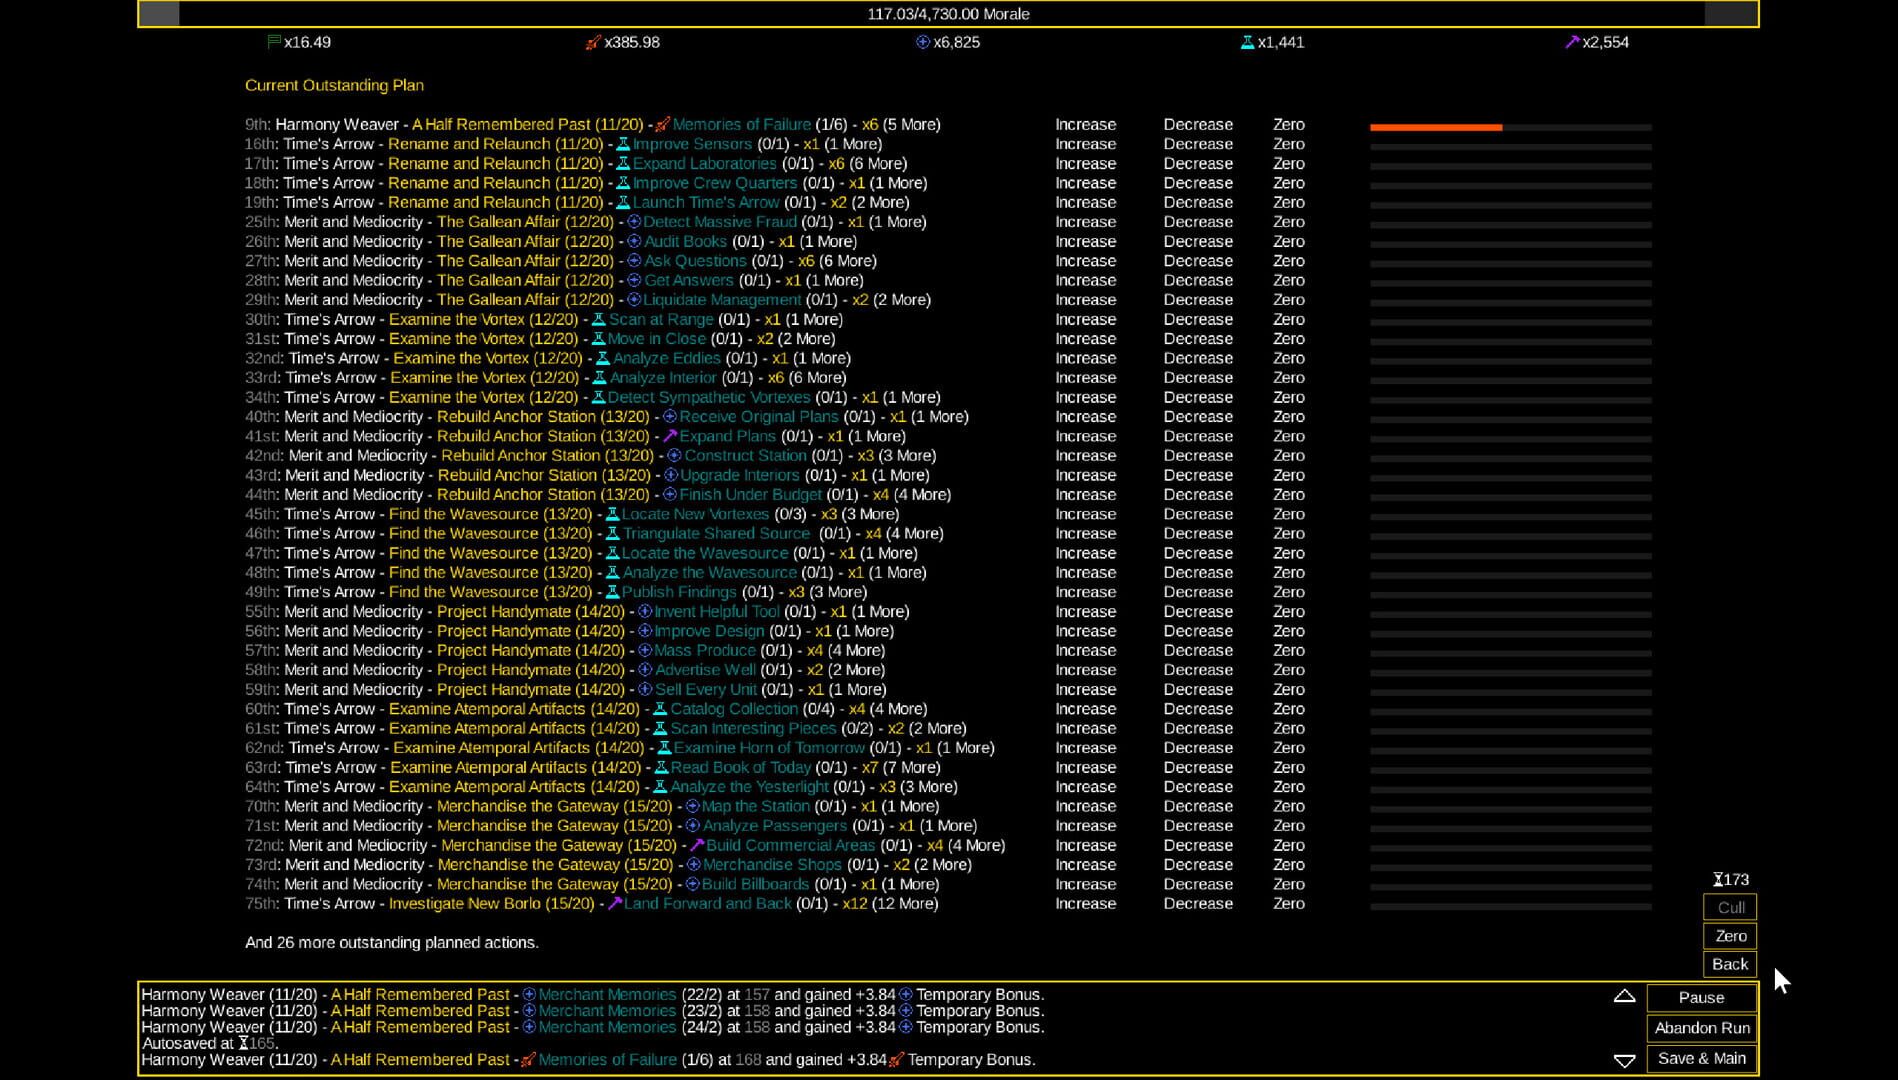1898x1080 pixels.
Task: Click the cyan flask resource icon
Action: [x=1247, y=42]
